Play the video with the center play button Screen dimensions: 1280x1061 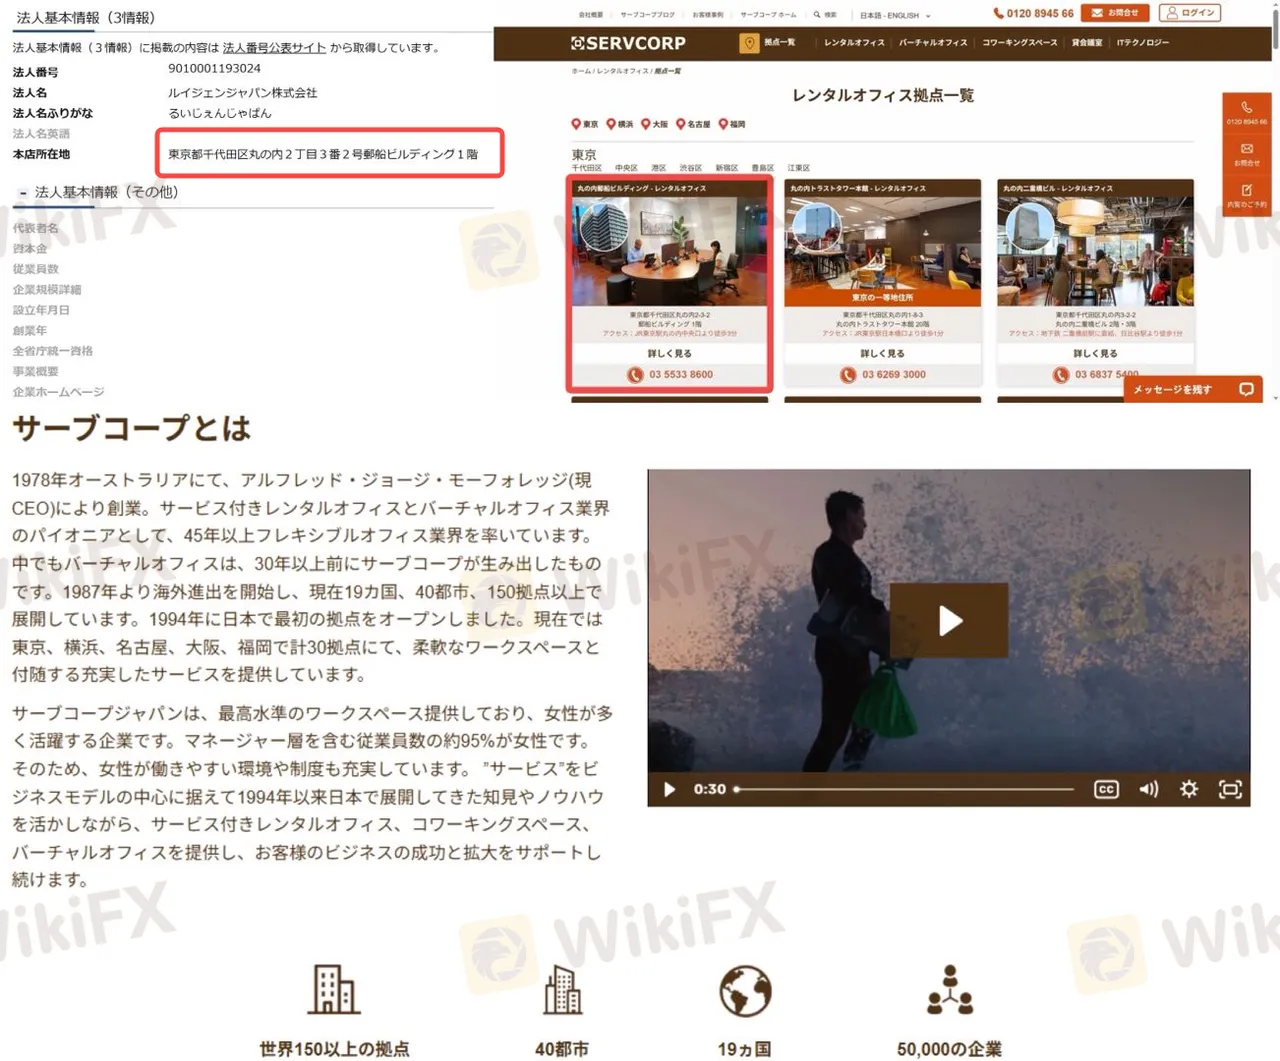coord(949,621)
